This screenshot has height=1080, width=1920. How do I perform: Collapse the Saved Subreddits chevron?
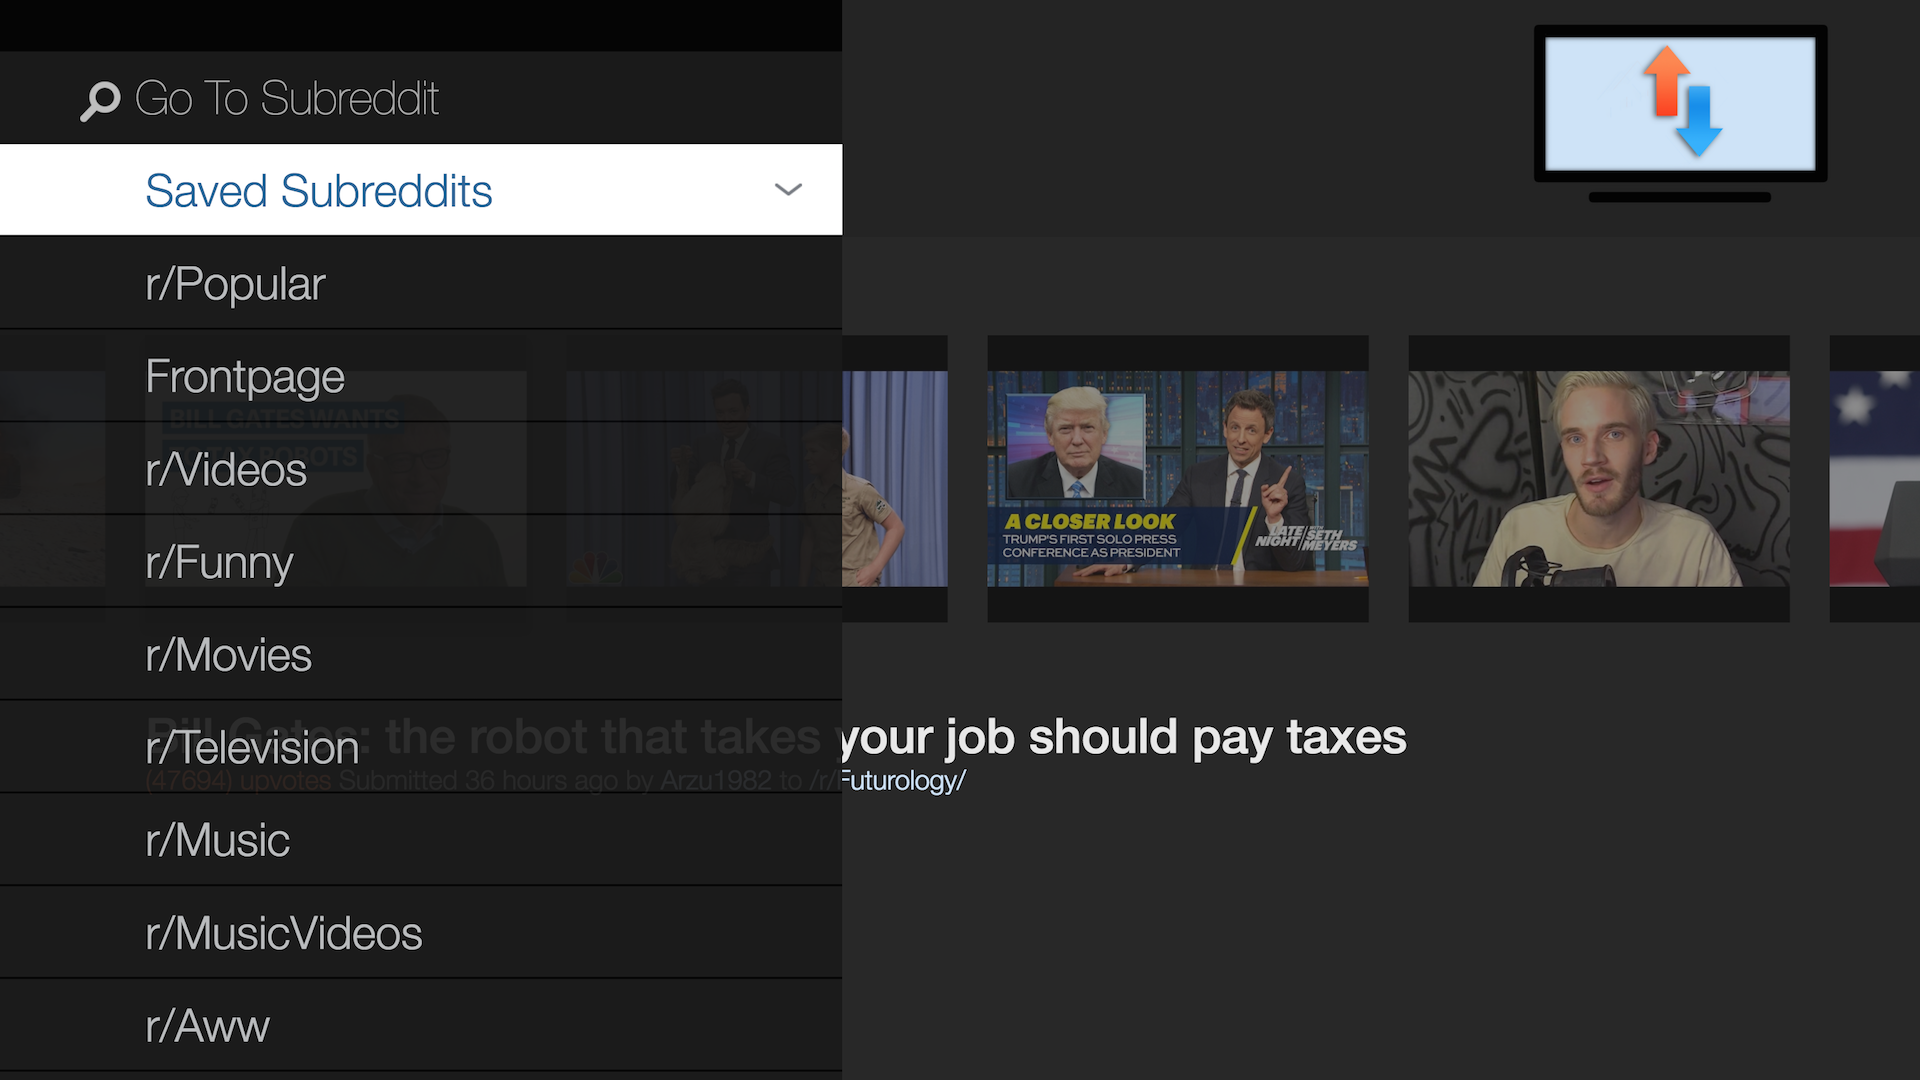788,190
